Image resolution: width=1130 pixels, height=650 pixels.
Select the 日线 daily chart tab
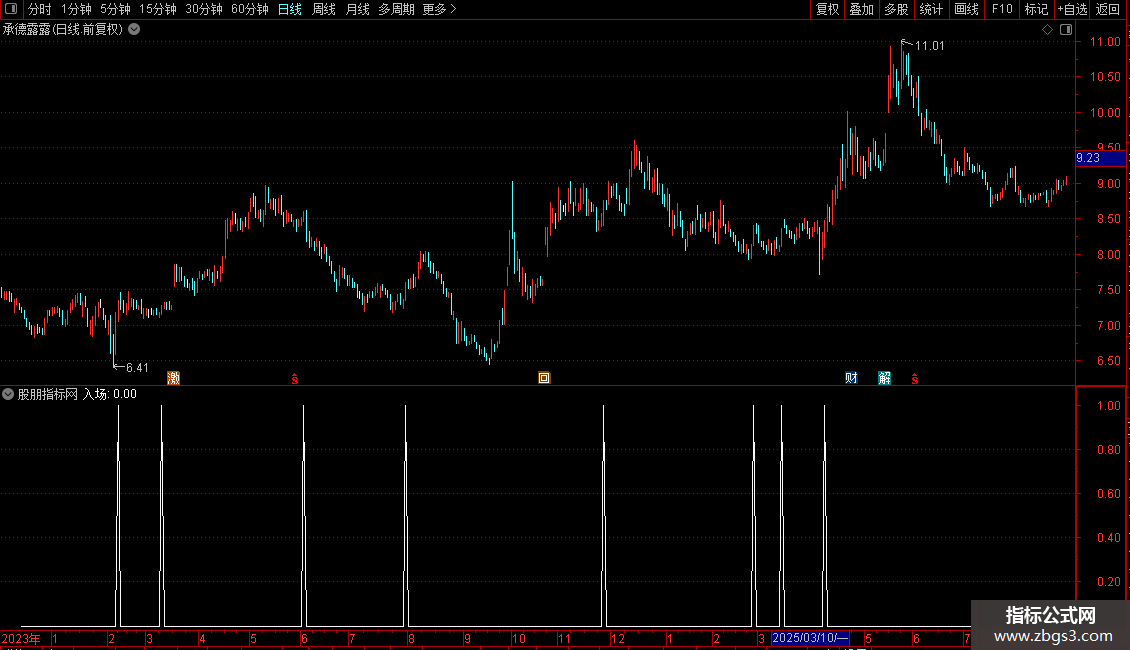click(x=290, y=9)
